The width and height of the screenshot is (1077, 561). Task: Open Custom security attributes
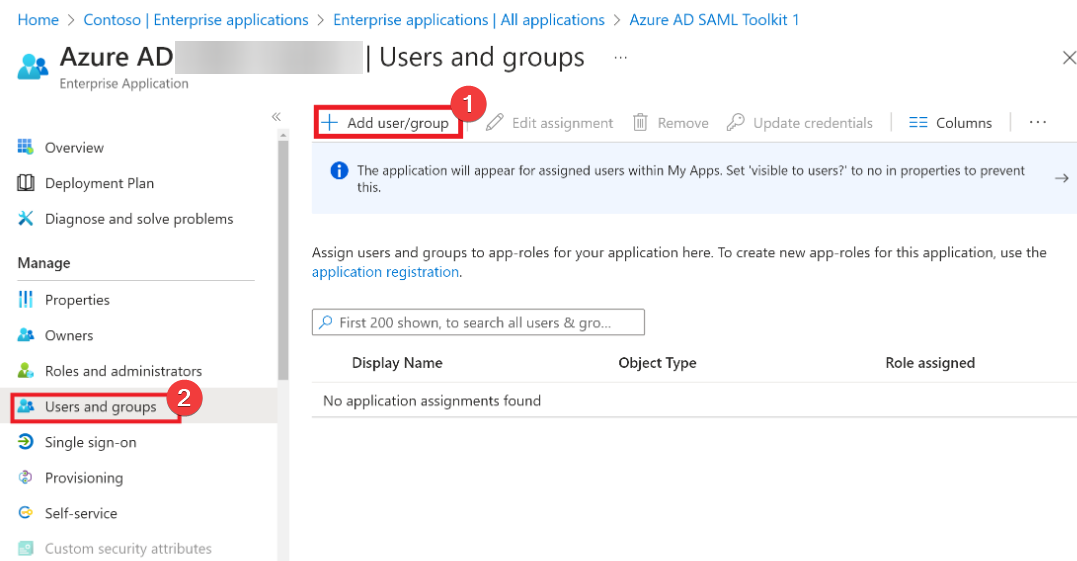coord(128,549)
